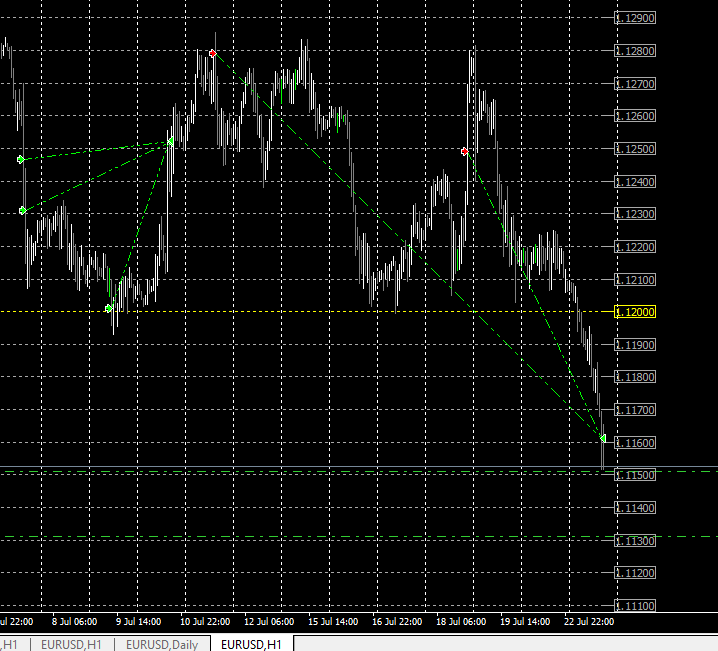Select the green buy arrow near 1.12300
The height and width of the screenshot is (651, 718).
(x=23, y=211)
